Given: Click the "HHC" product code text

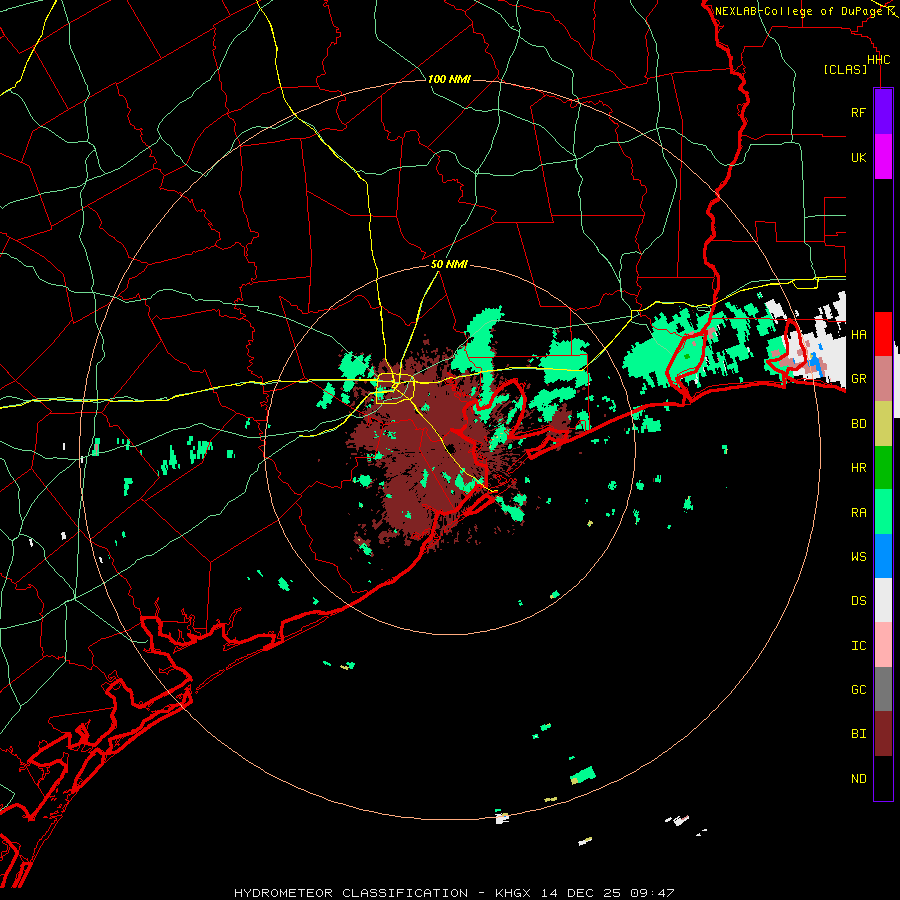Looking at the screenshot, I should tap(878, 60).
